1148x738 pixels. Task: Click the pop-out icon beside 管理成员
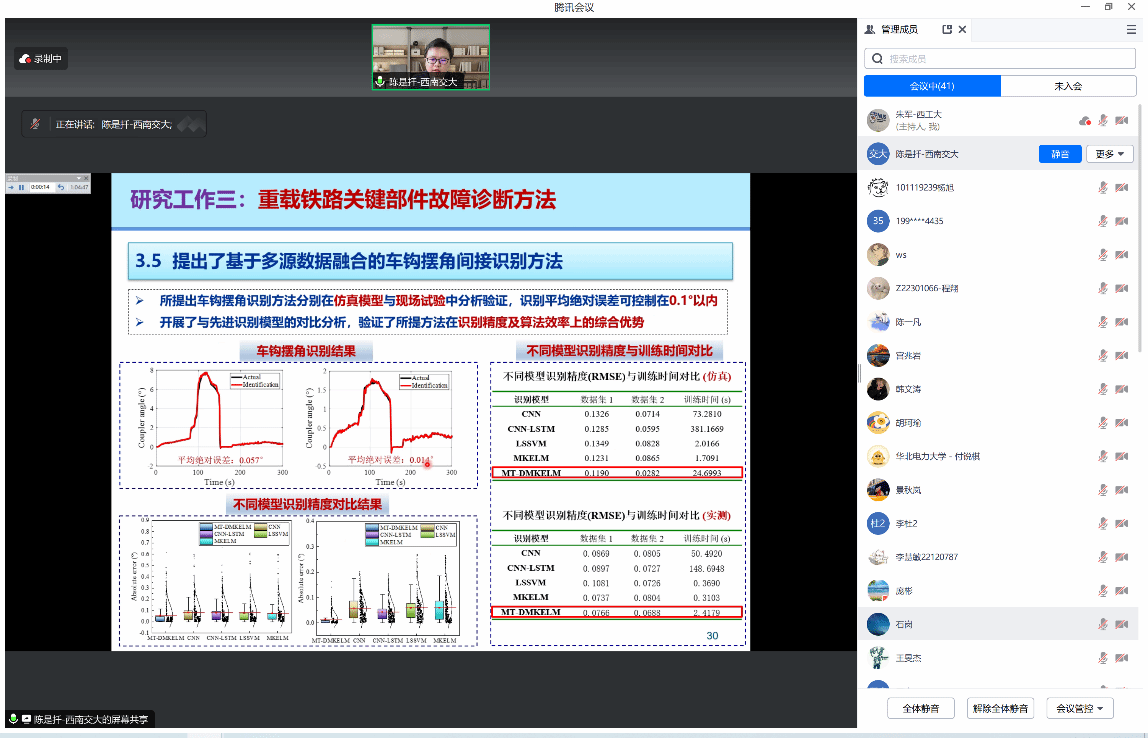click(x=947, y=30)
